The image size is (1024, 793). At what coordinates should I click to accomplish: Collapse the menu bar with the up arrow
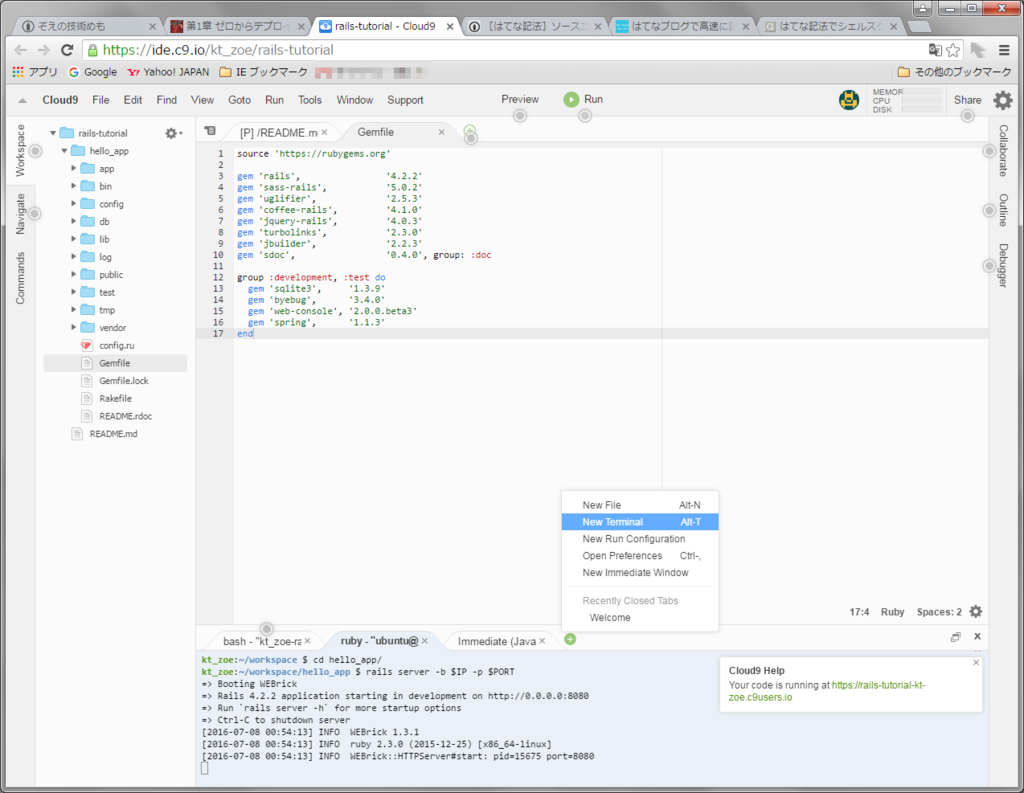click(x=22, y=101)
